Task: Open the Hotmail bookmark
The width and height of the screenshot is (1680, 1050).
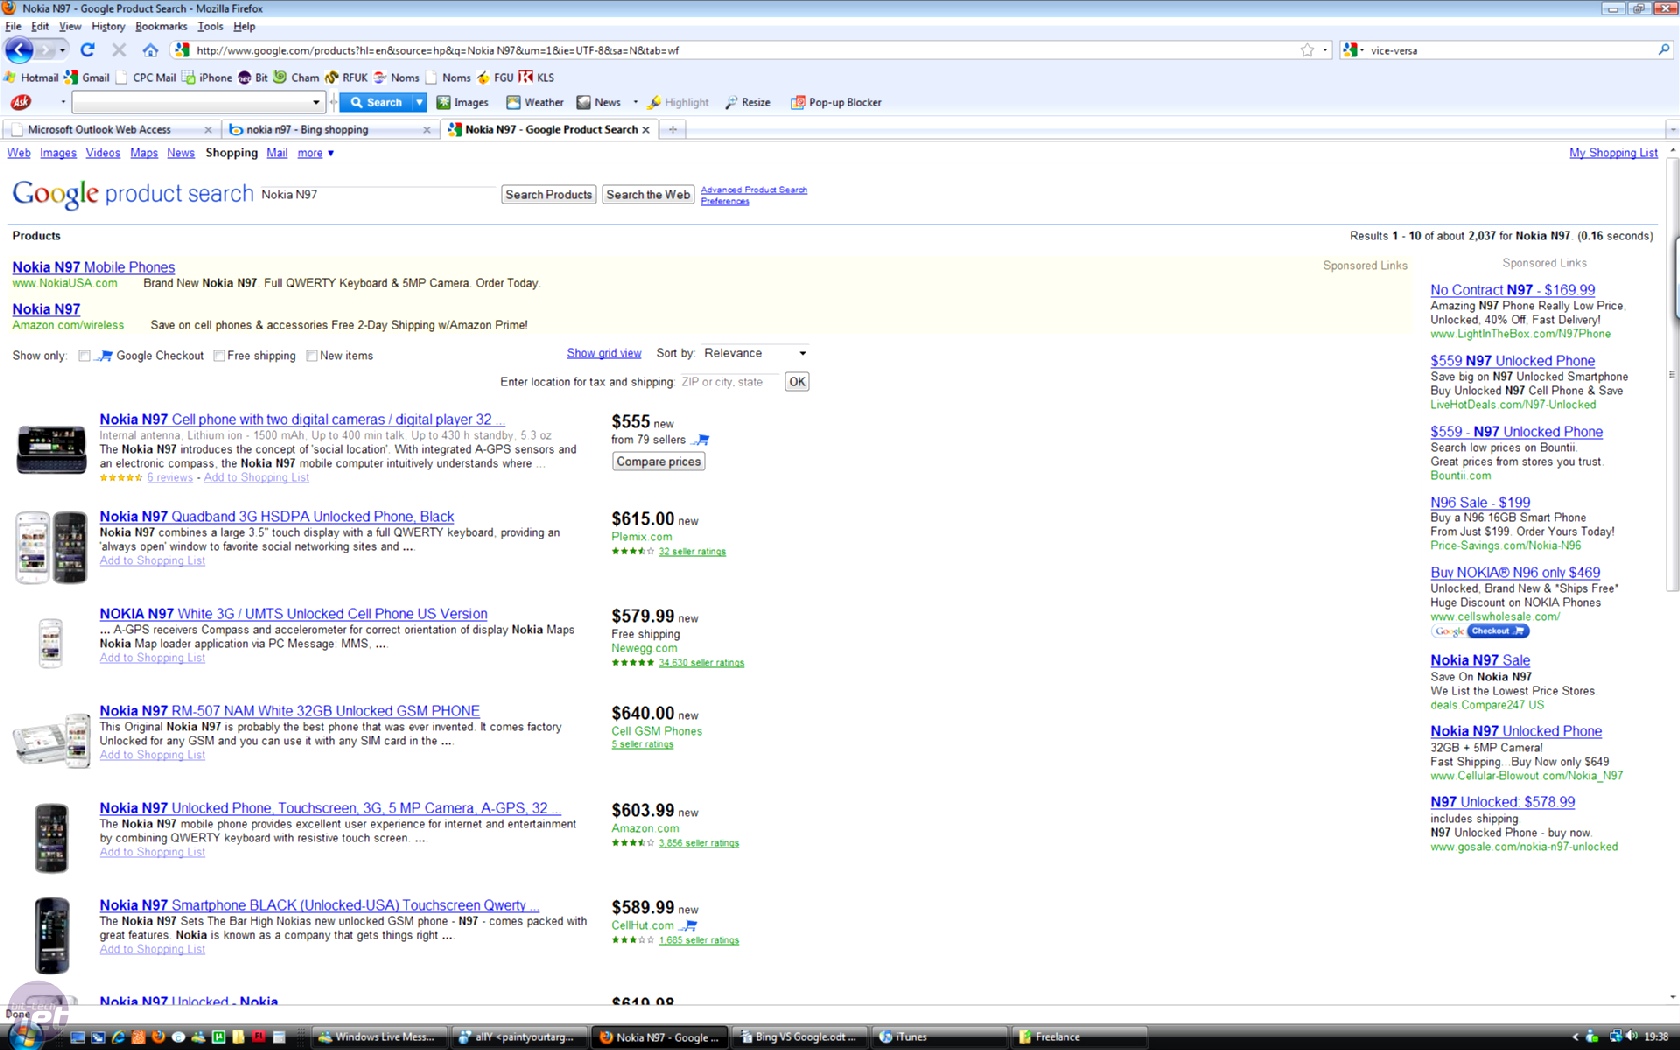Action: (31, 77)
